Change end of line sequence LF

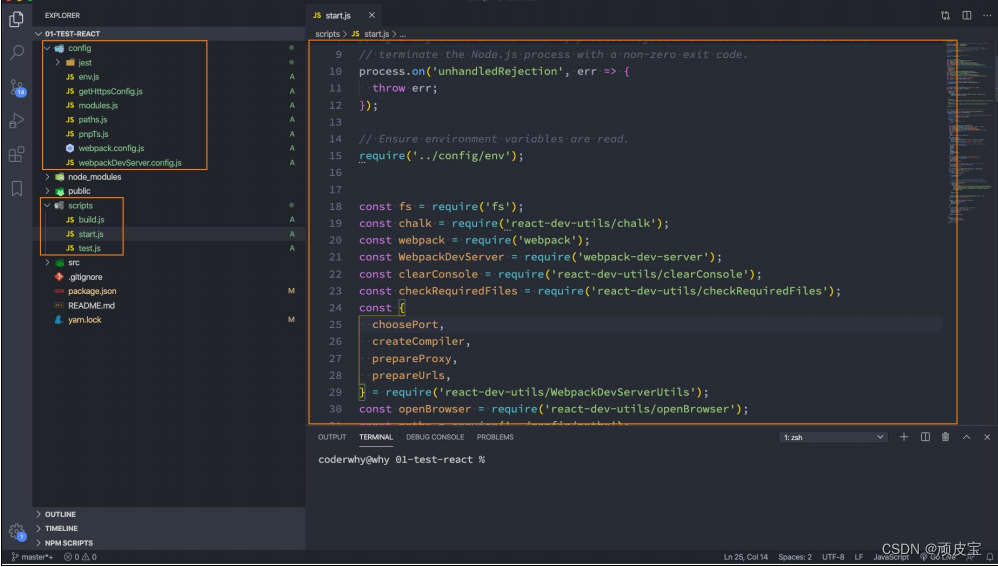coord(859,557)
